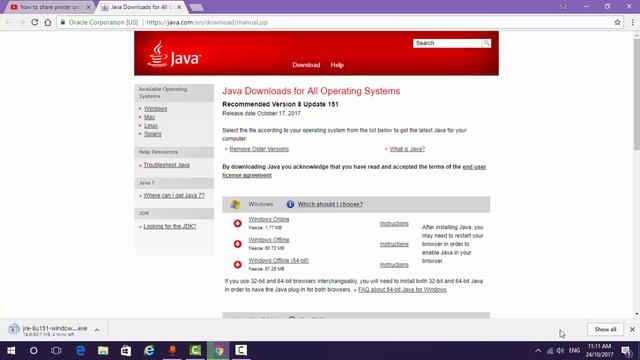This screenshot has width=640, height=360.
Task: Open the Windows Start menu
Action: pyautogui.click(x=11, y=351)
